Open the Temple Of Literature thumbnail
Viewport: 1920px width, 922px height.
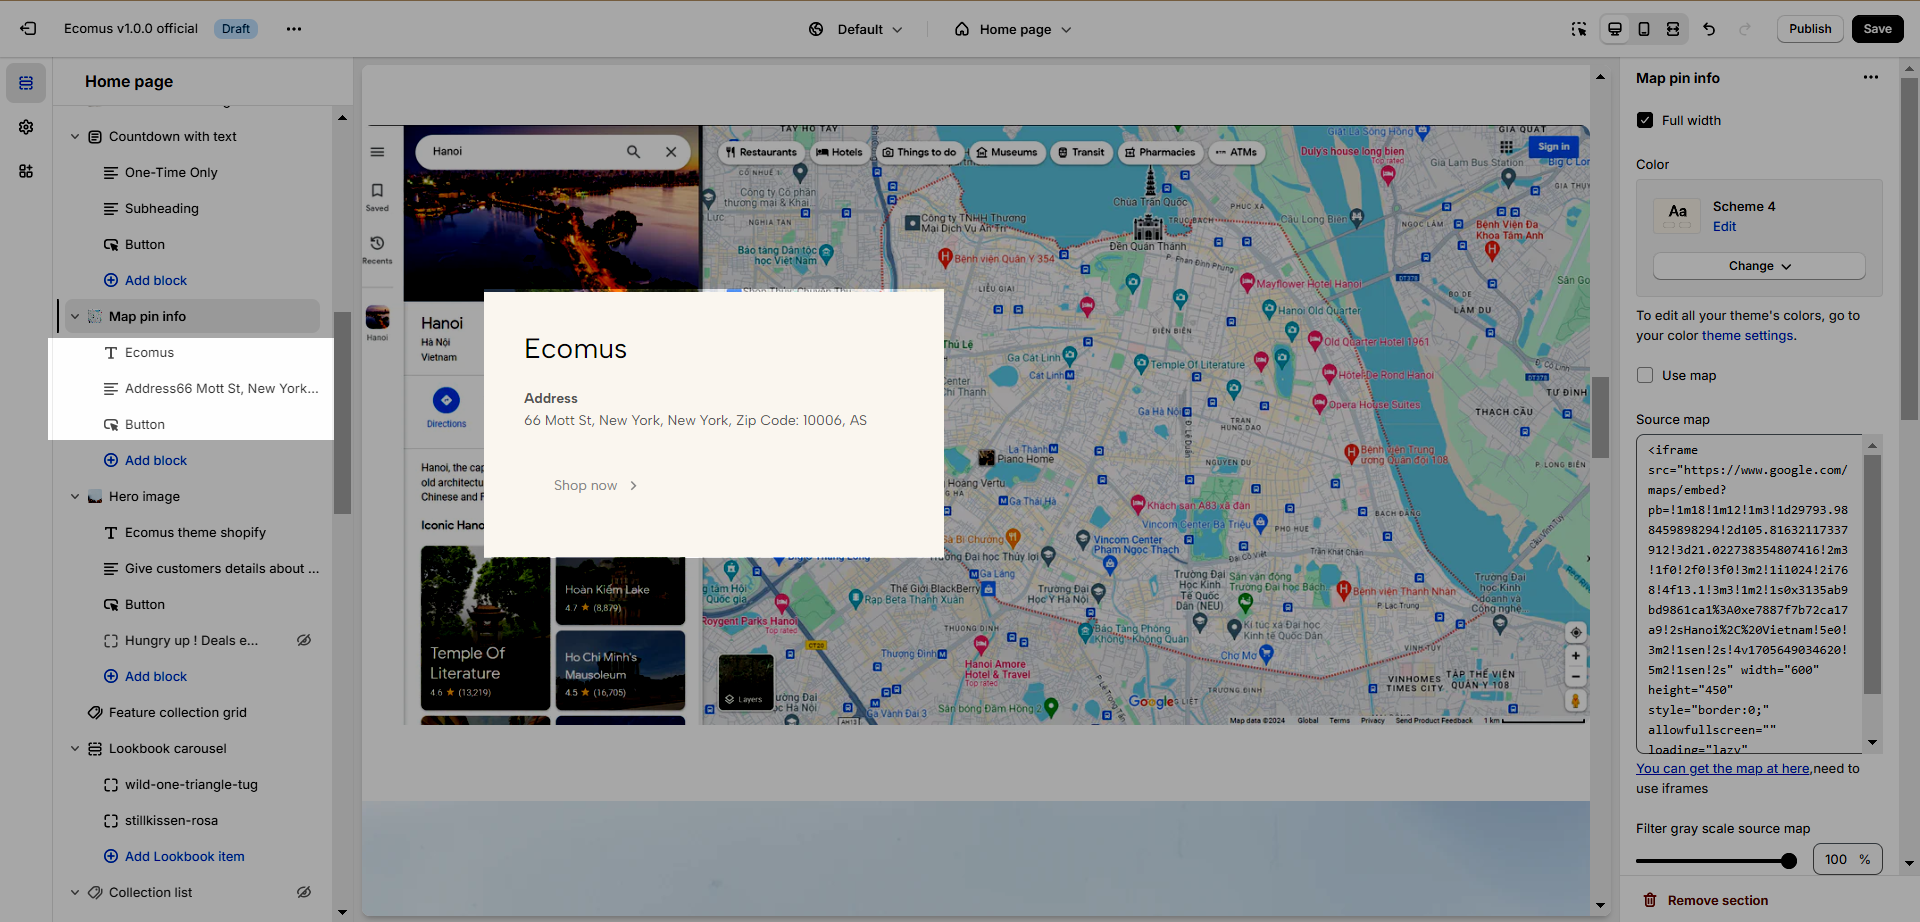485,628
